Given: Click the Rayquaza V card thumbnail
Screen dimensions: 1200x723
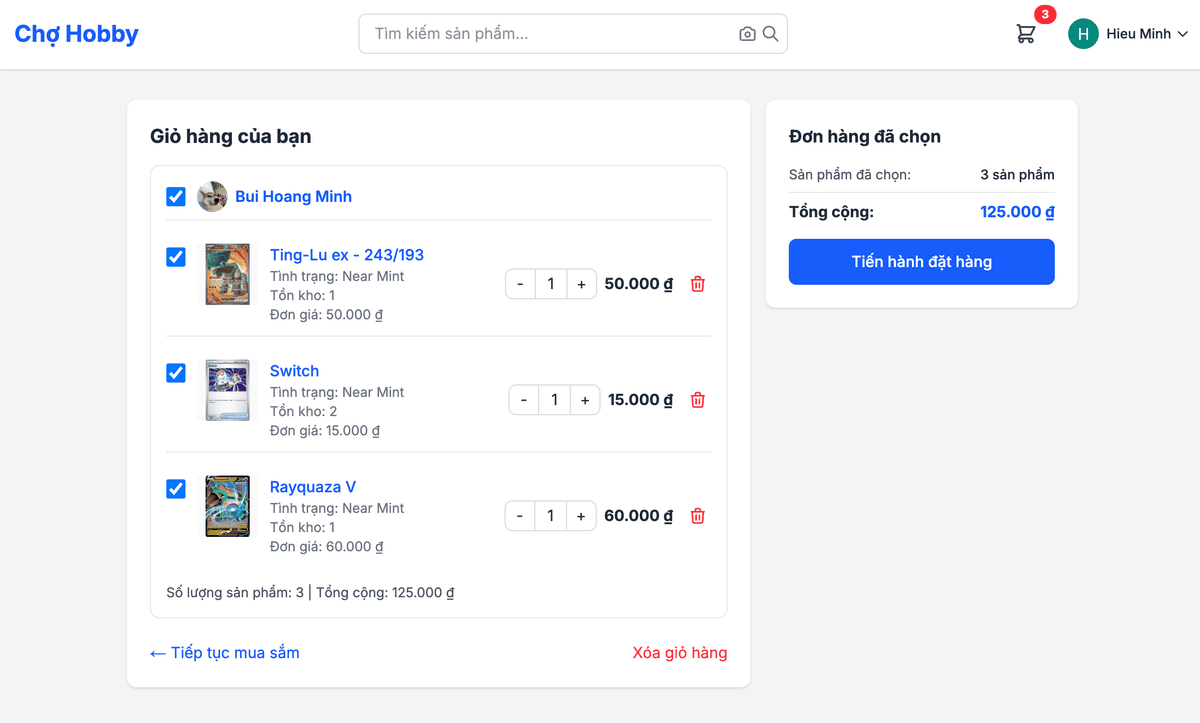Looking at the screenshot, I should tap(227, 505).
